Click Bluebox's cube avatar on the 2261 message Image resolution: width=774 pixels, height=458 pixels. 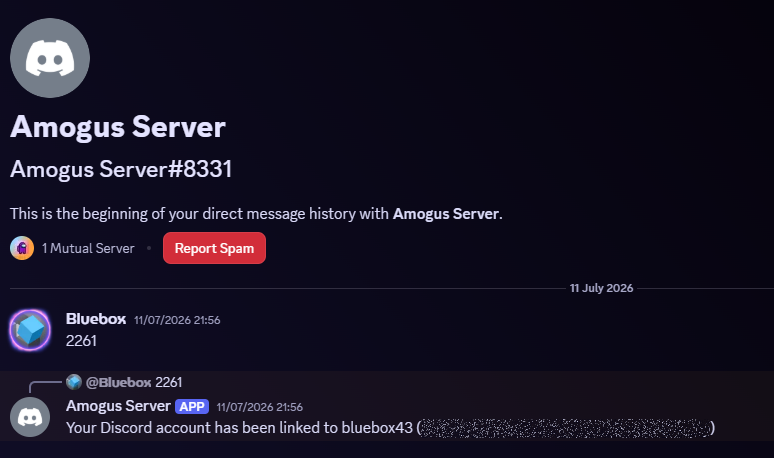[x=30, y=330]
